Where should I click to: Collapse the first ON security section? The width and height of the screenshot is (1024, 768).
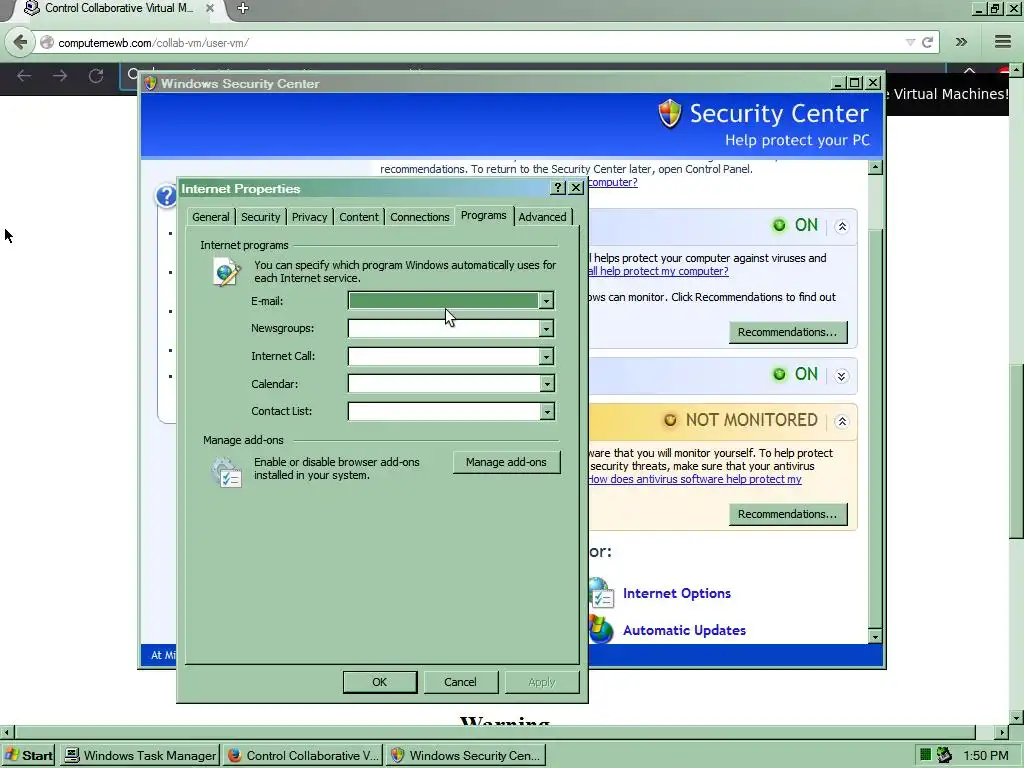[842, 227]
